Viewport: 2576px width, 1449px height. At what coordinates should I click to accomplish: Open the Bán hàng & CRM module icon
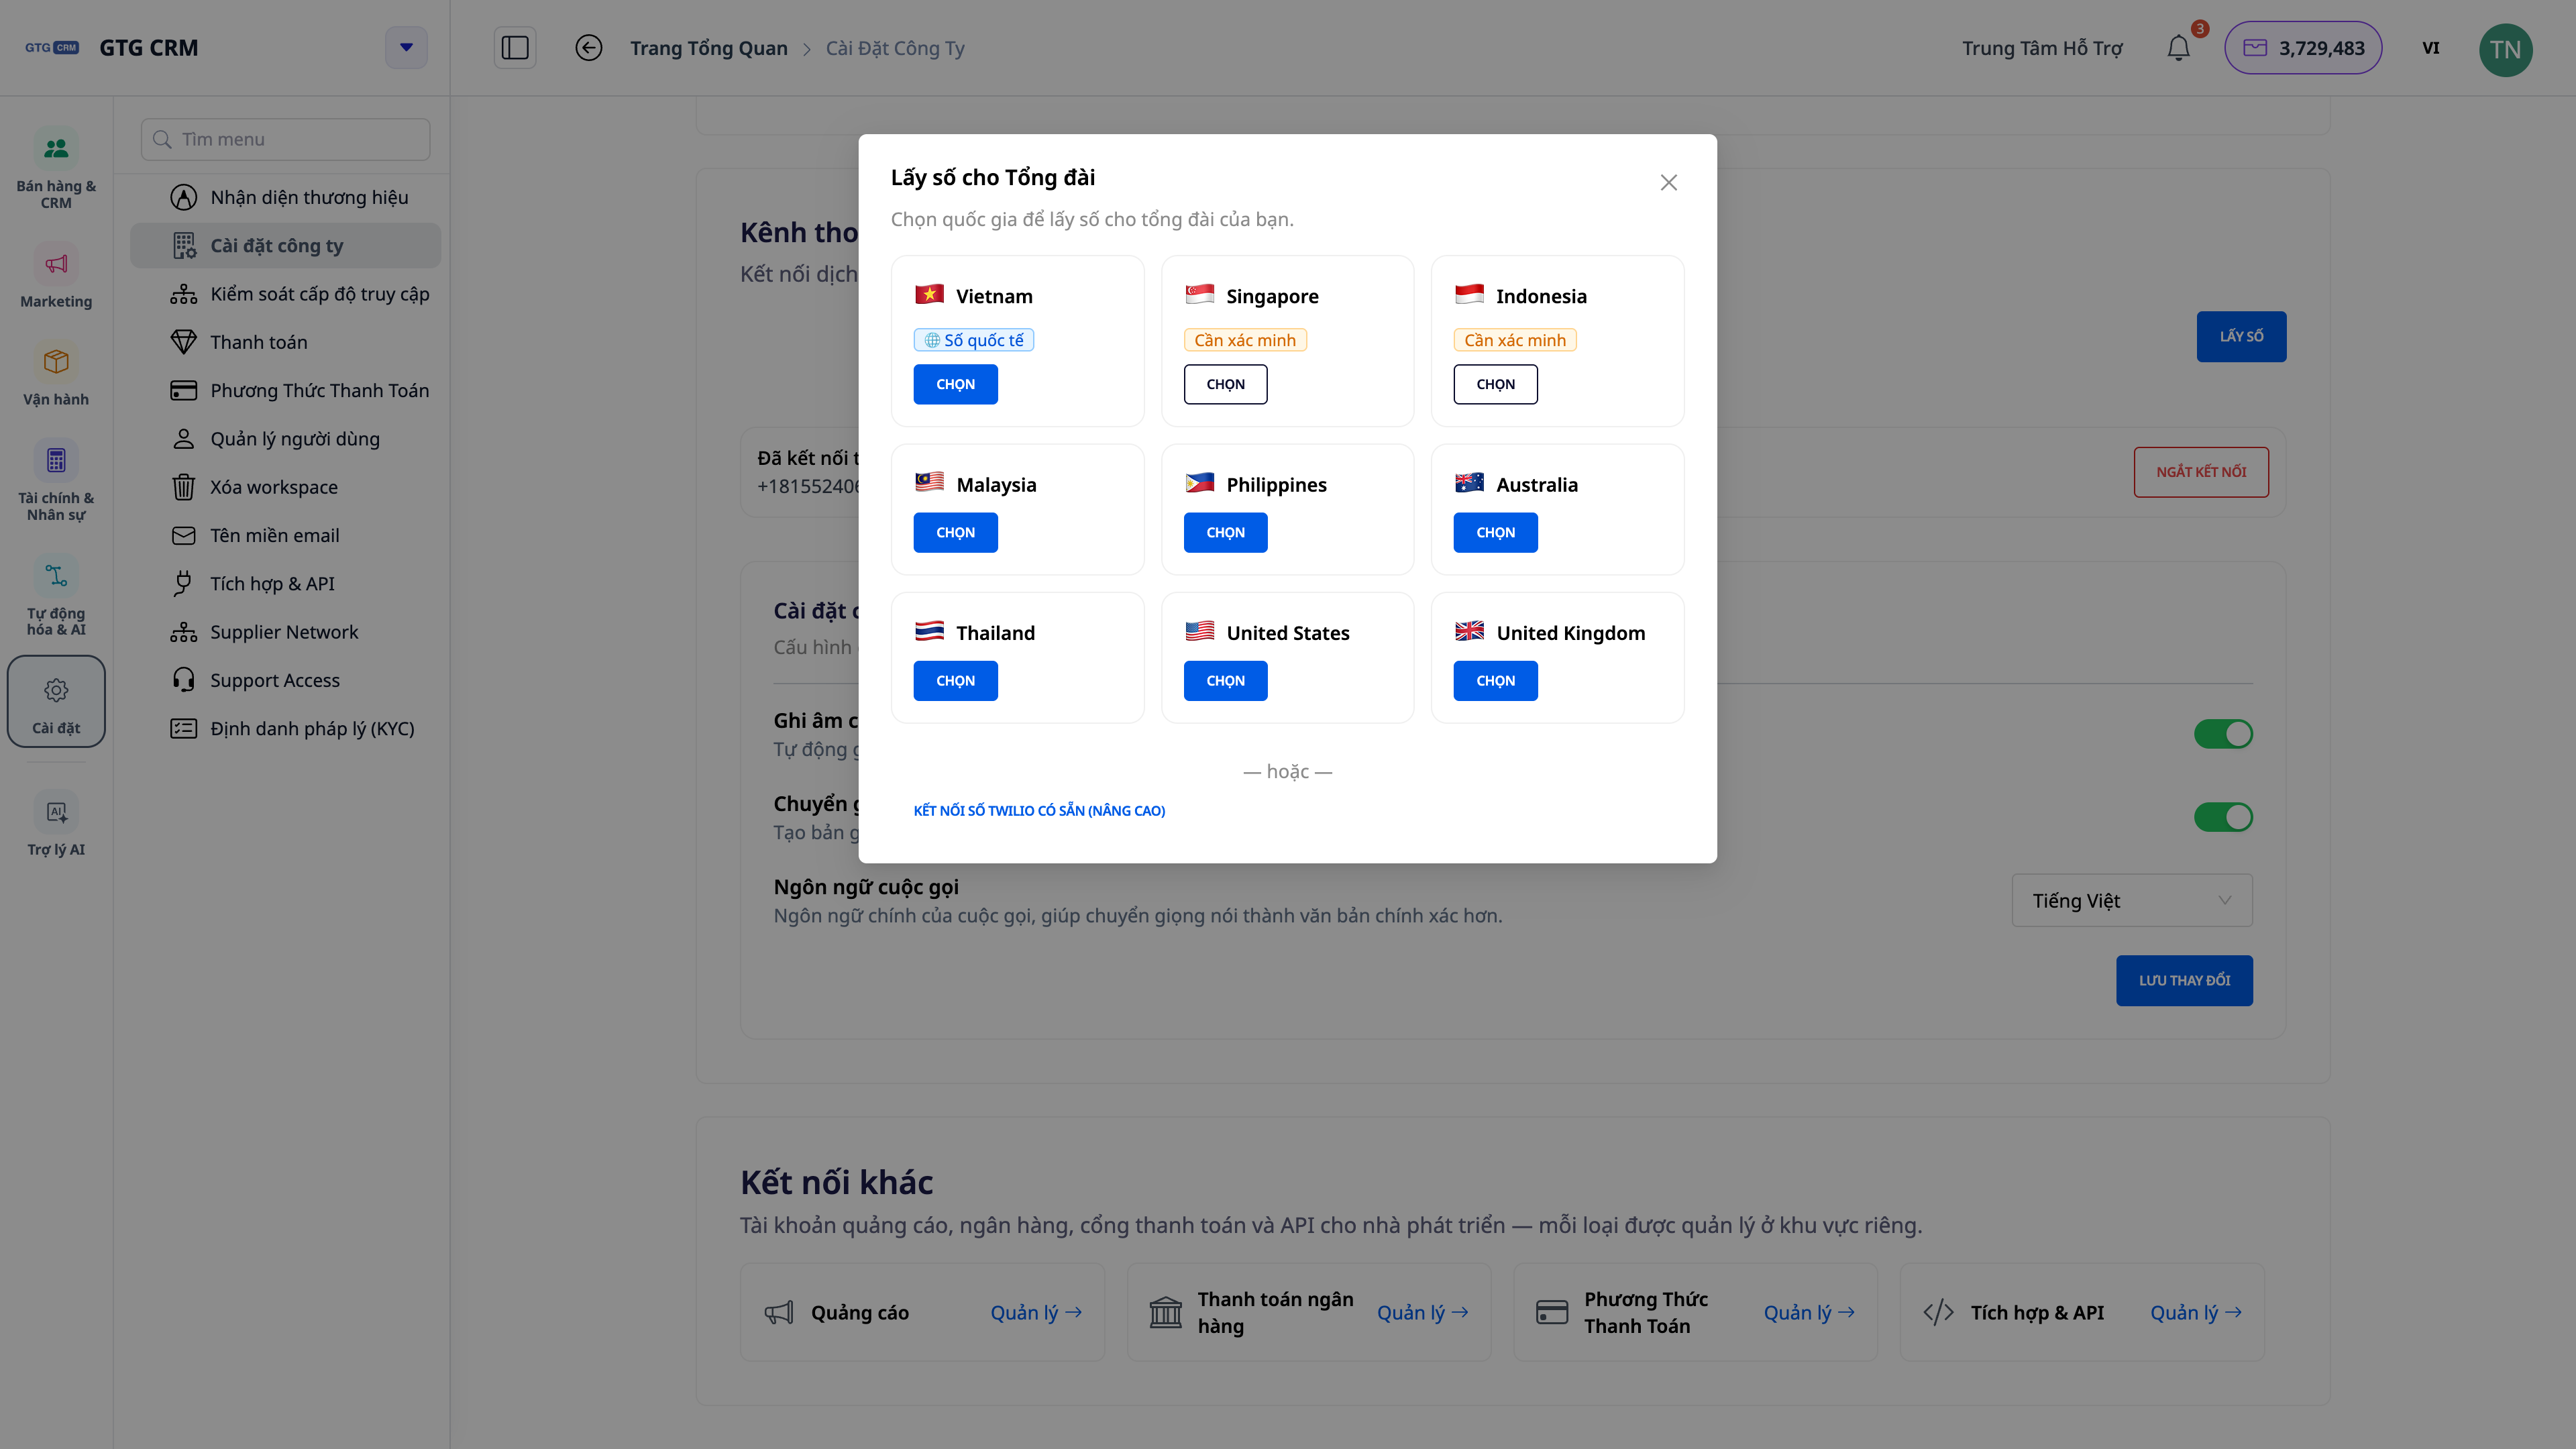click(56, 149)
